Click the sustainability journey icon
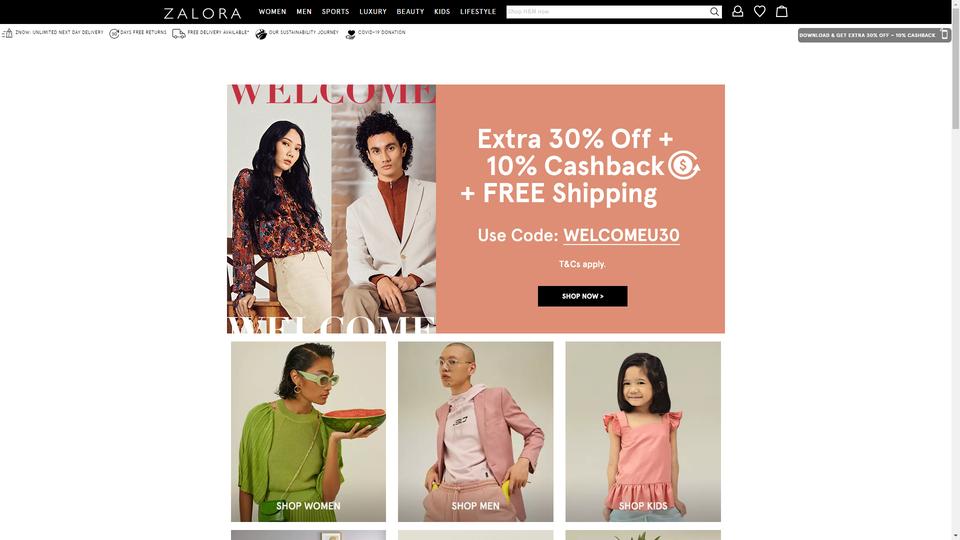This screenshot has width=960, height=540. 261,34
